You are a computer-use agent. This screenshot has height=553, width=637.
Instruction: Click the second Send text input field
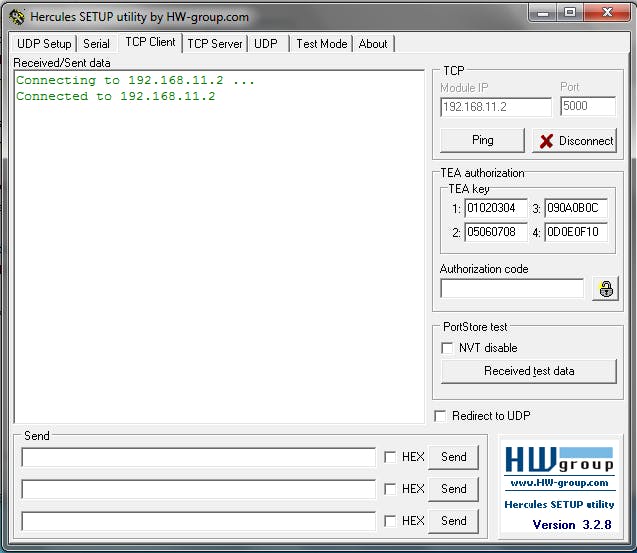tap(198, 489)
